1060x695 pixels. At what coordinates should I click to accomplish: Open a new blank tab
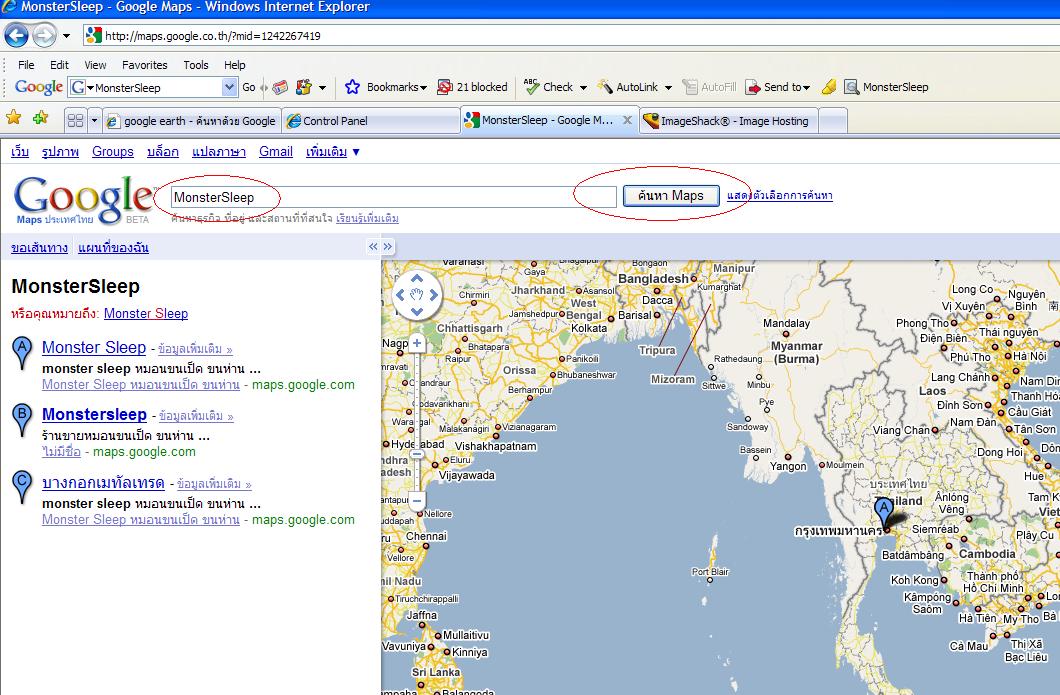[x=833, y=121]
